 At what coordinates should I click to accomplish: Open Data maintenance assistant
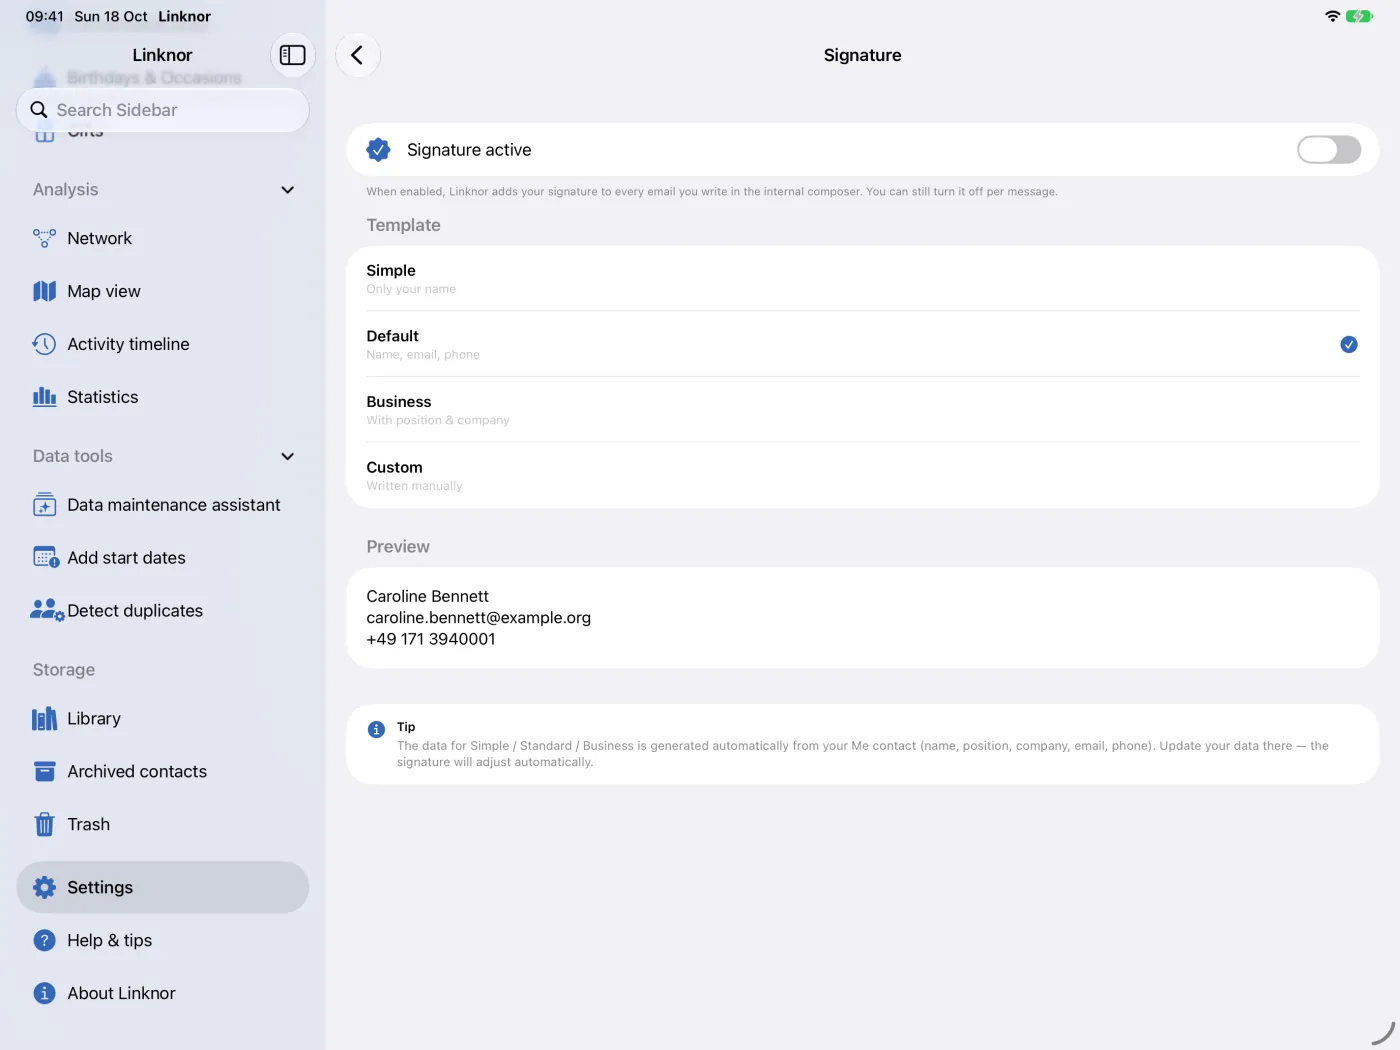point(162,505)
